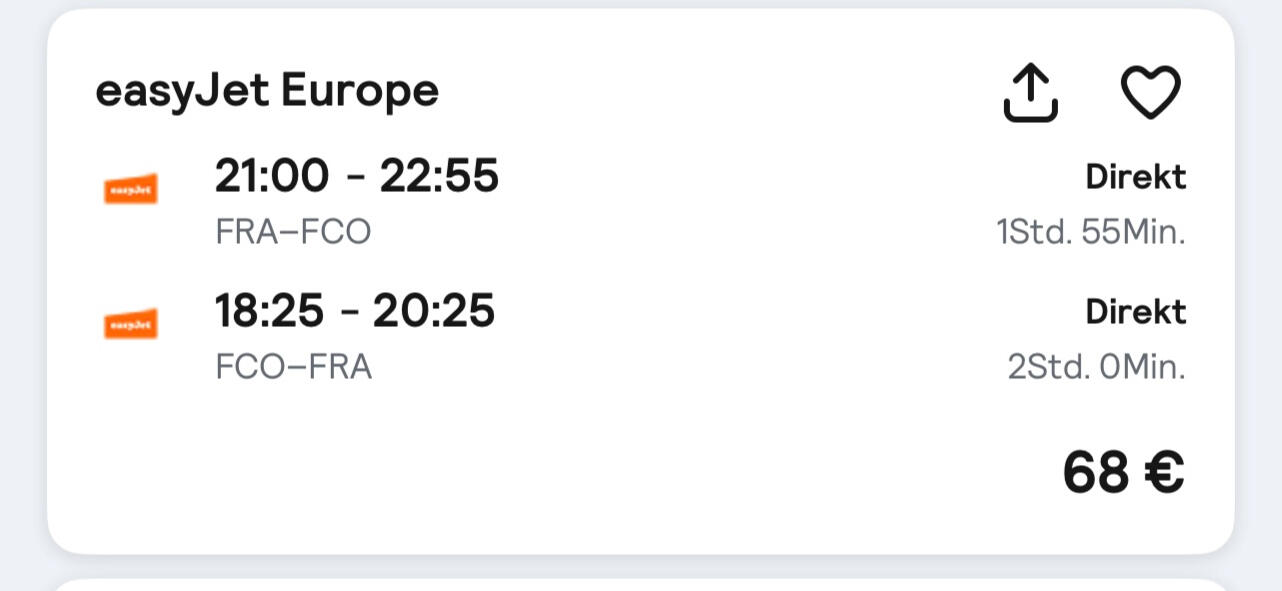Click the 21:00 outbound departure time

tap(271, 177)
